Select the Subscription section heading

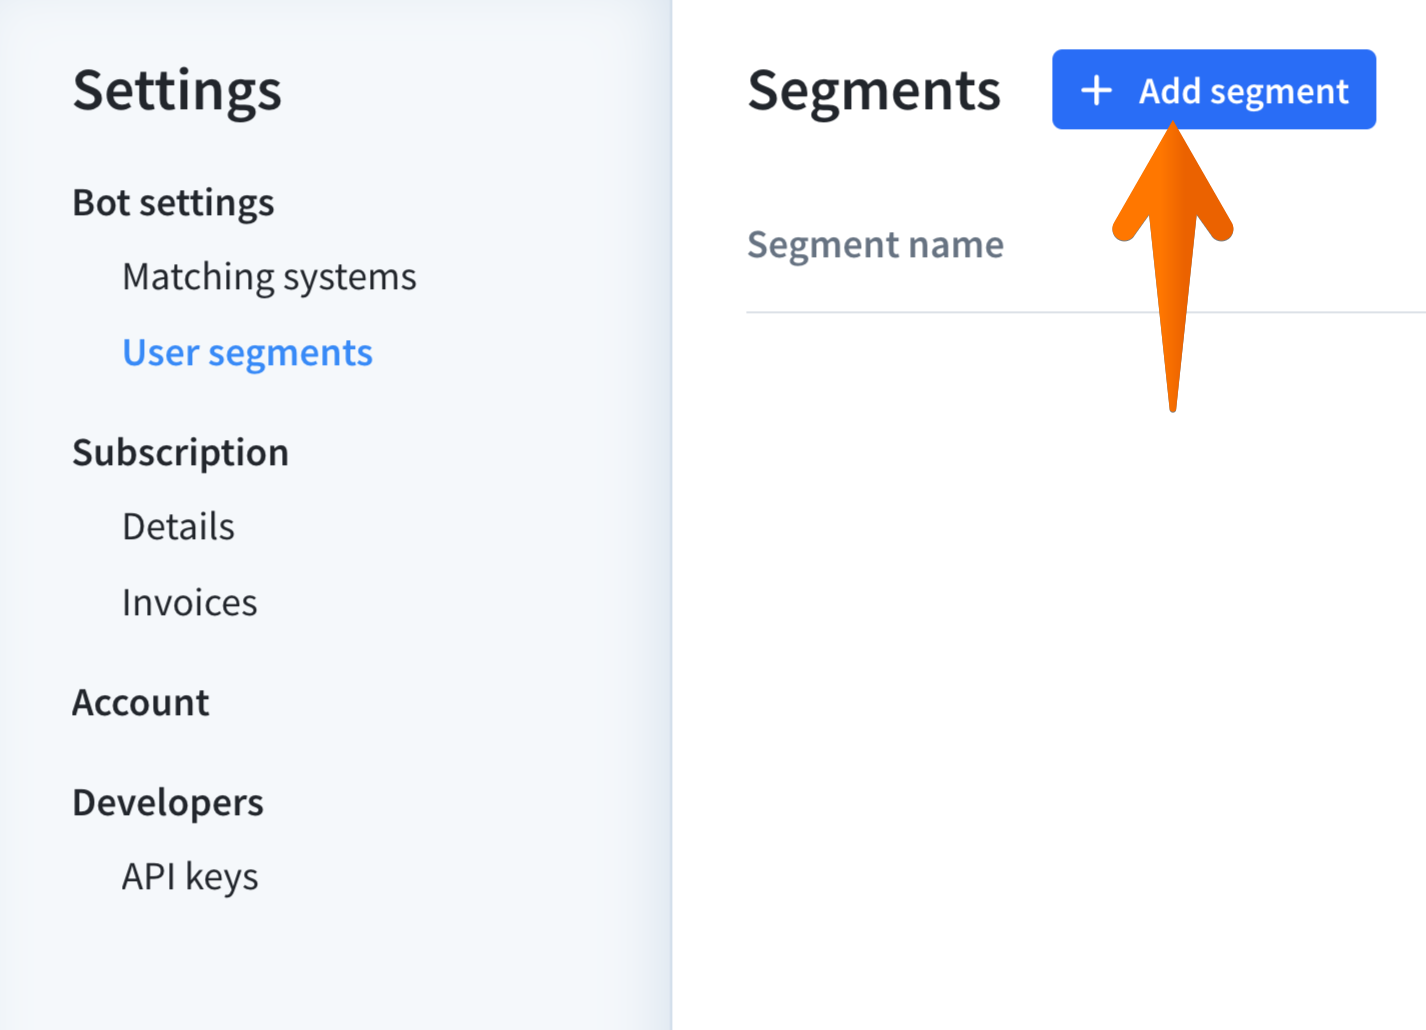point(180,452)
